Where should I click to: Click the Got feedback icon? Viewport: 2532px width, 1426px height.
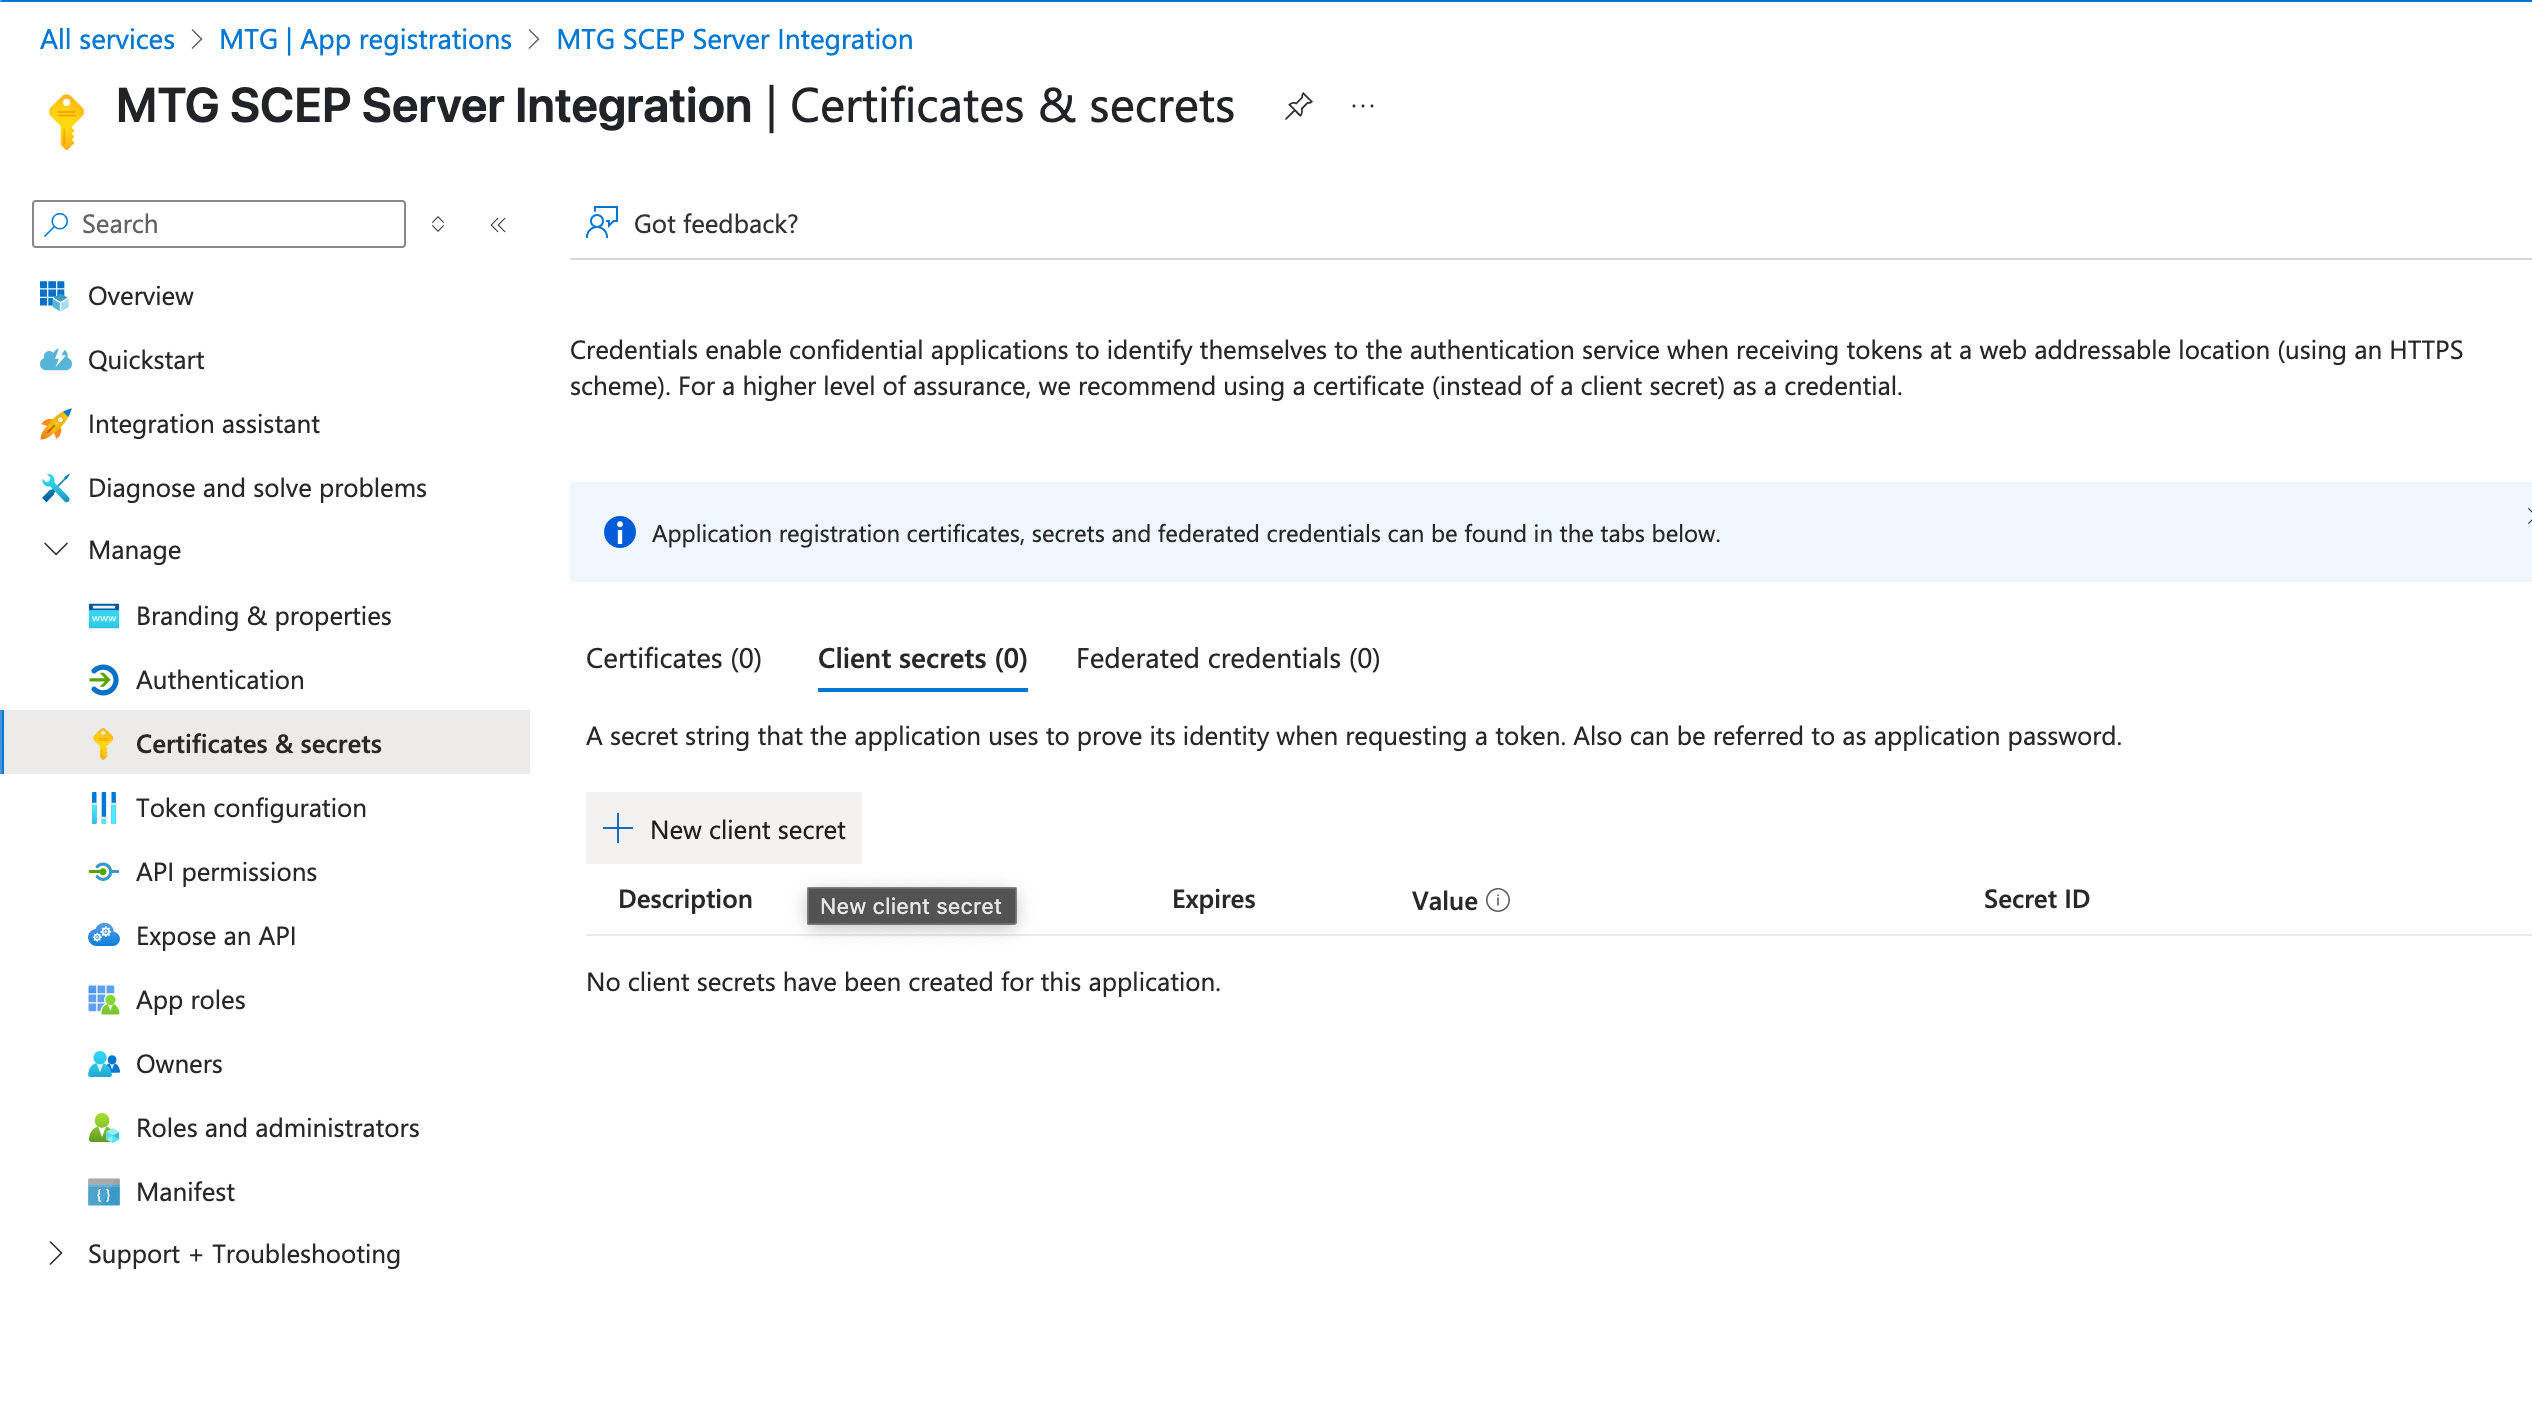coord(601,222)
